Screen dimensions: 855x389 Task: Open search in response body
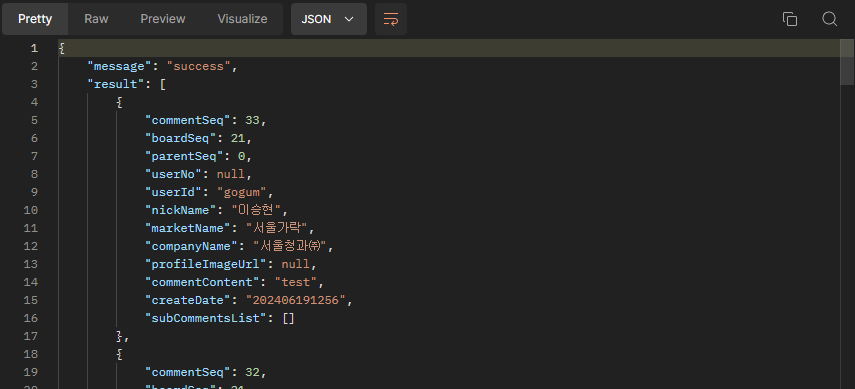[x=829, y=19]
